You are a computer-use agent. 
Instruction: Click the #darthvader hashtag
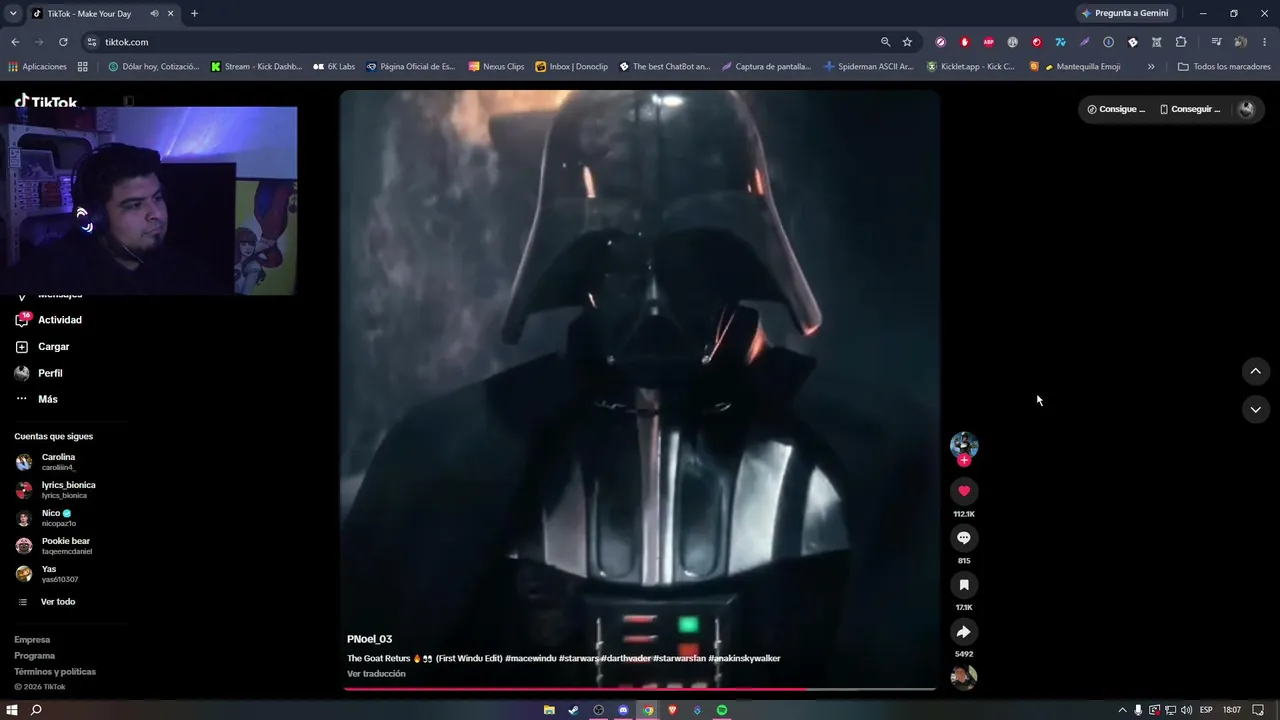(626, 658)
